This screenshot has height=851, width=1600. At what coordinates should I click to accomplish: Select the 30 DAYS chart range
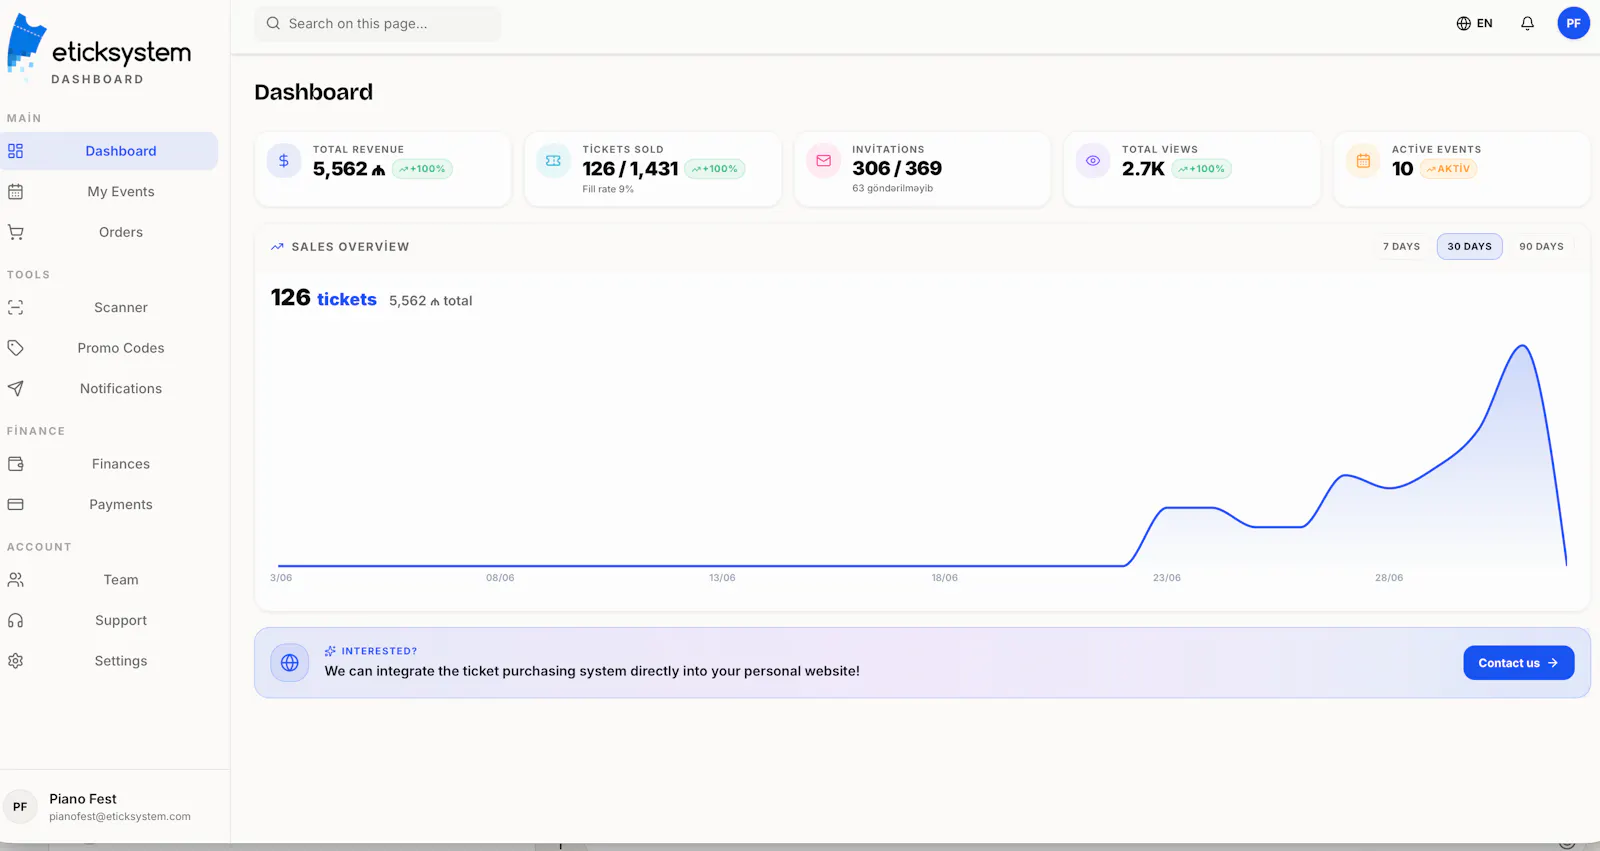1469,246
